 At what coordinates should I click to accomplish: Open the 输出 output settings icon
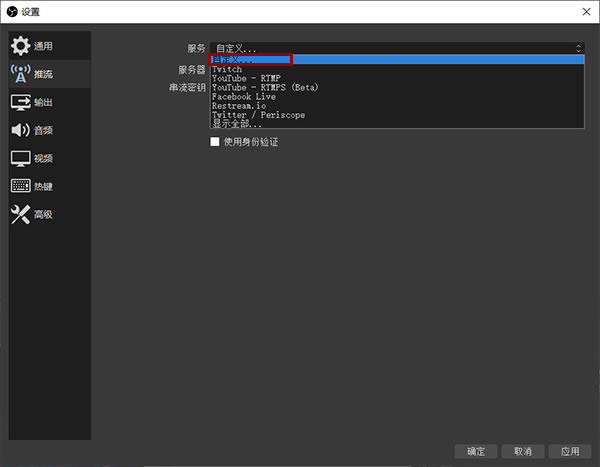(20, 102)
